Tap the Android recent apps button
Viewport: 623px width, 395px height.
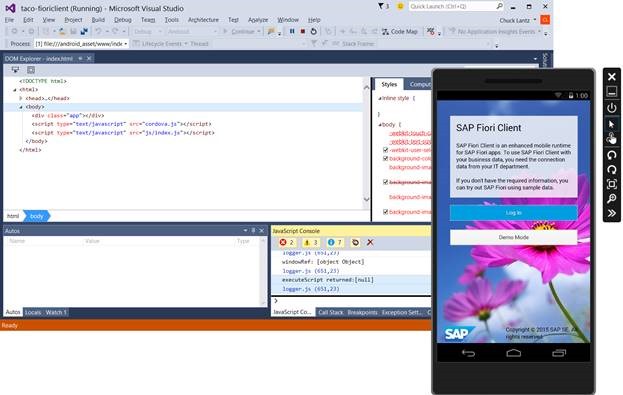point(559,353)
